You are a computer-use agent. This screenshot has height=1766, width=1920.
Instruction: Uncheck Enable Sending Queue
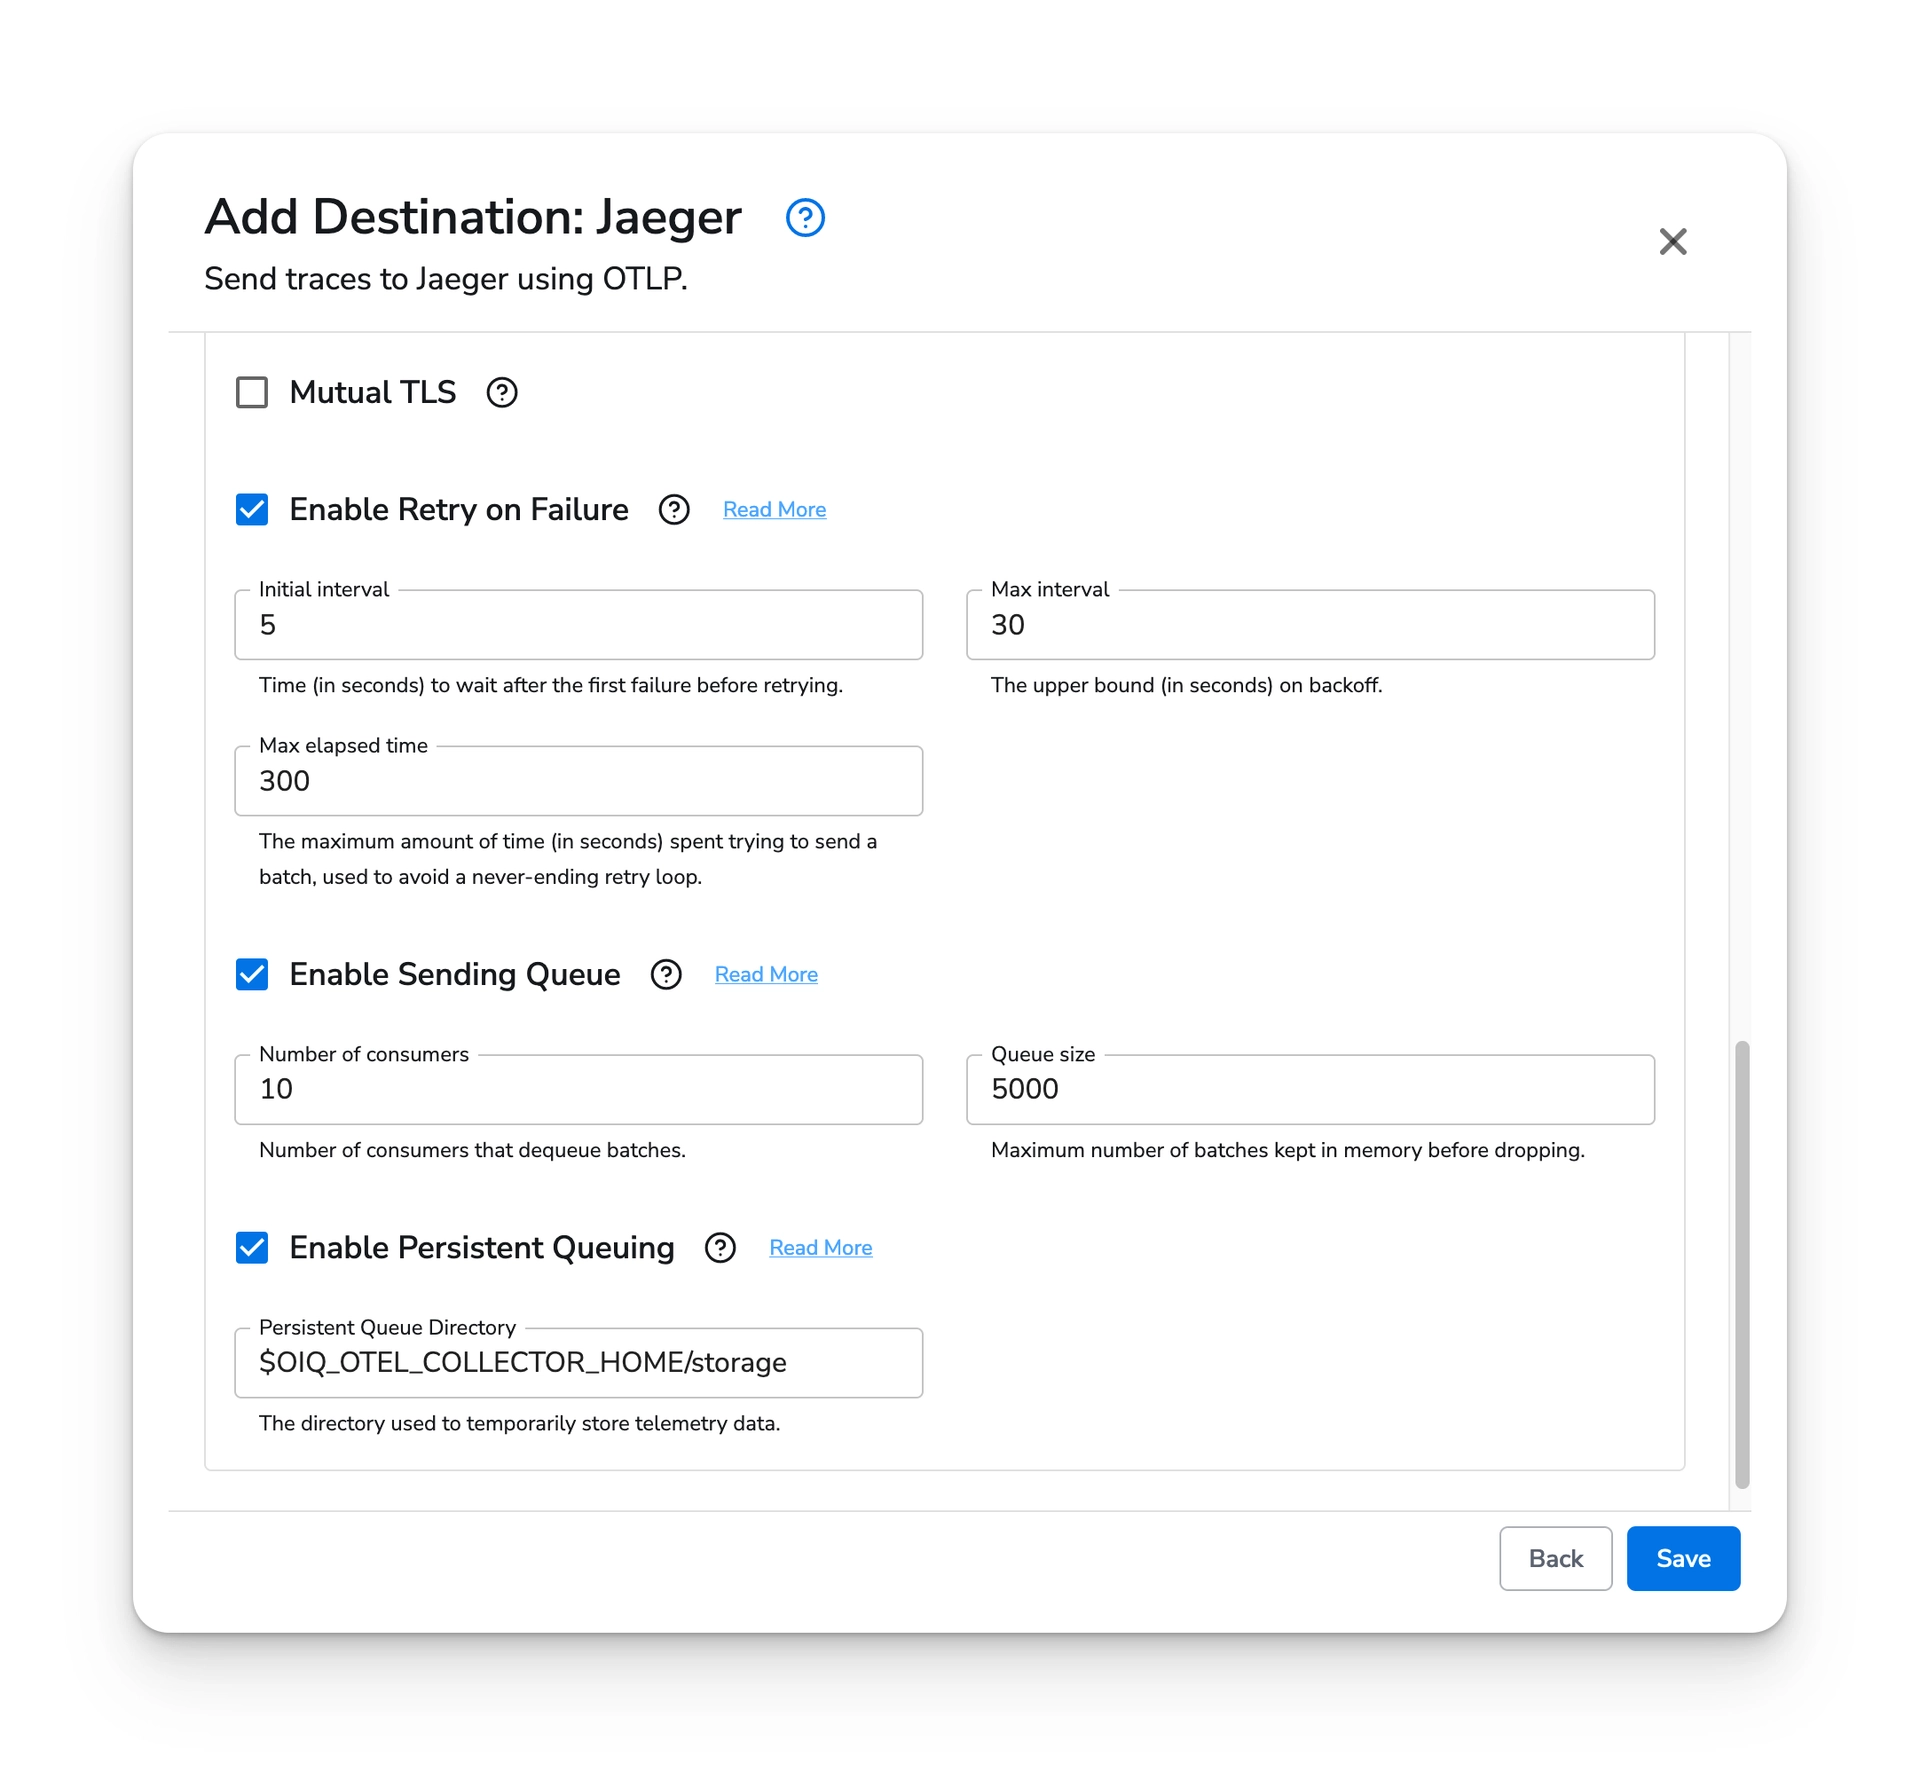[x=252, y=974]
